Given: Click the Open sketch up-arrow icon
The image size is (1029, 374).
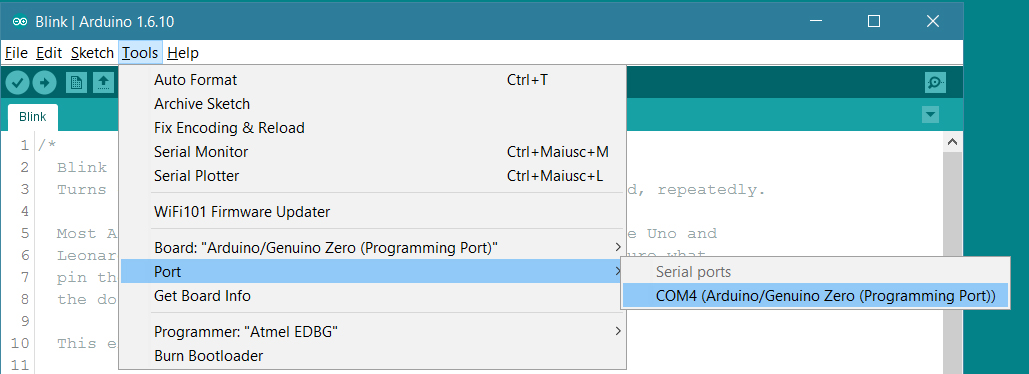Looking at the screenshot, I should [x=104, y=83].
